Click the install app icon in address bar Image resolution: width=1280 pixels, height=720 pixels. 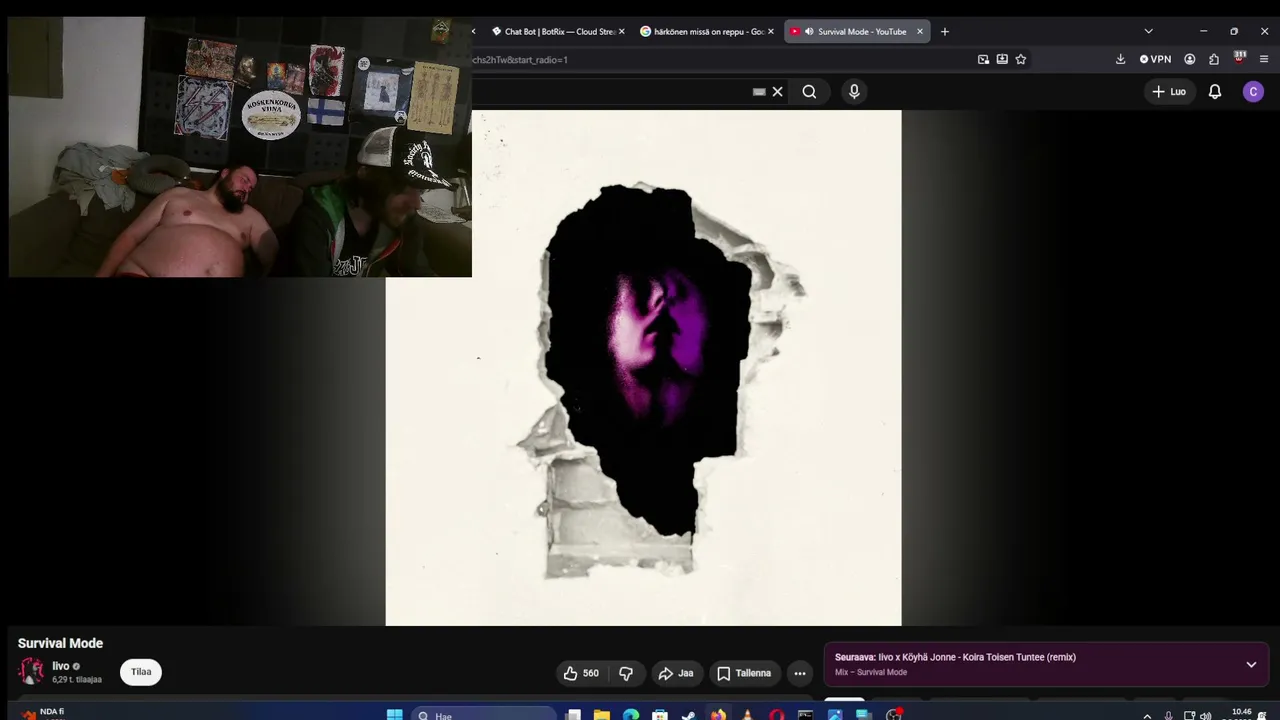1002,60
